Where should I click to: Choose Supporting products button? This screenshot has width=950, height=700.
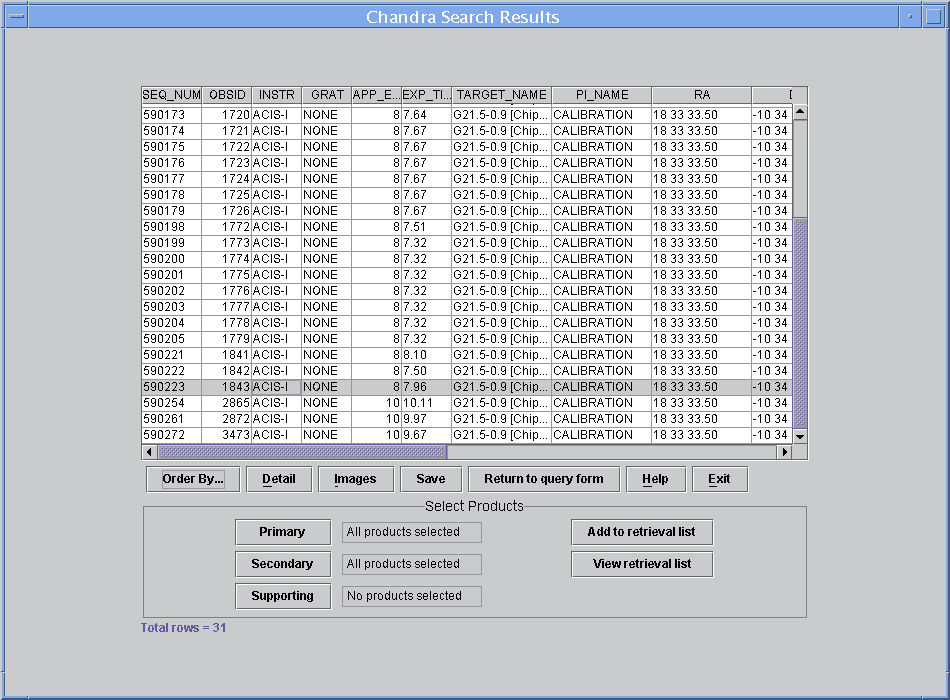(283, 596)
